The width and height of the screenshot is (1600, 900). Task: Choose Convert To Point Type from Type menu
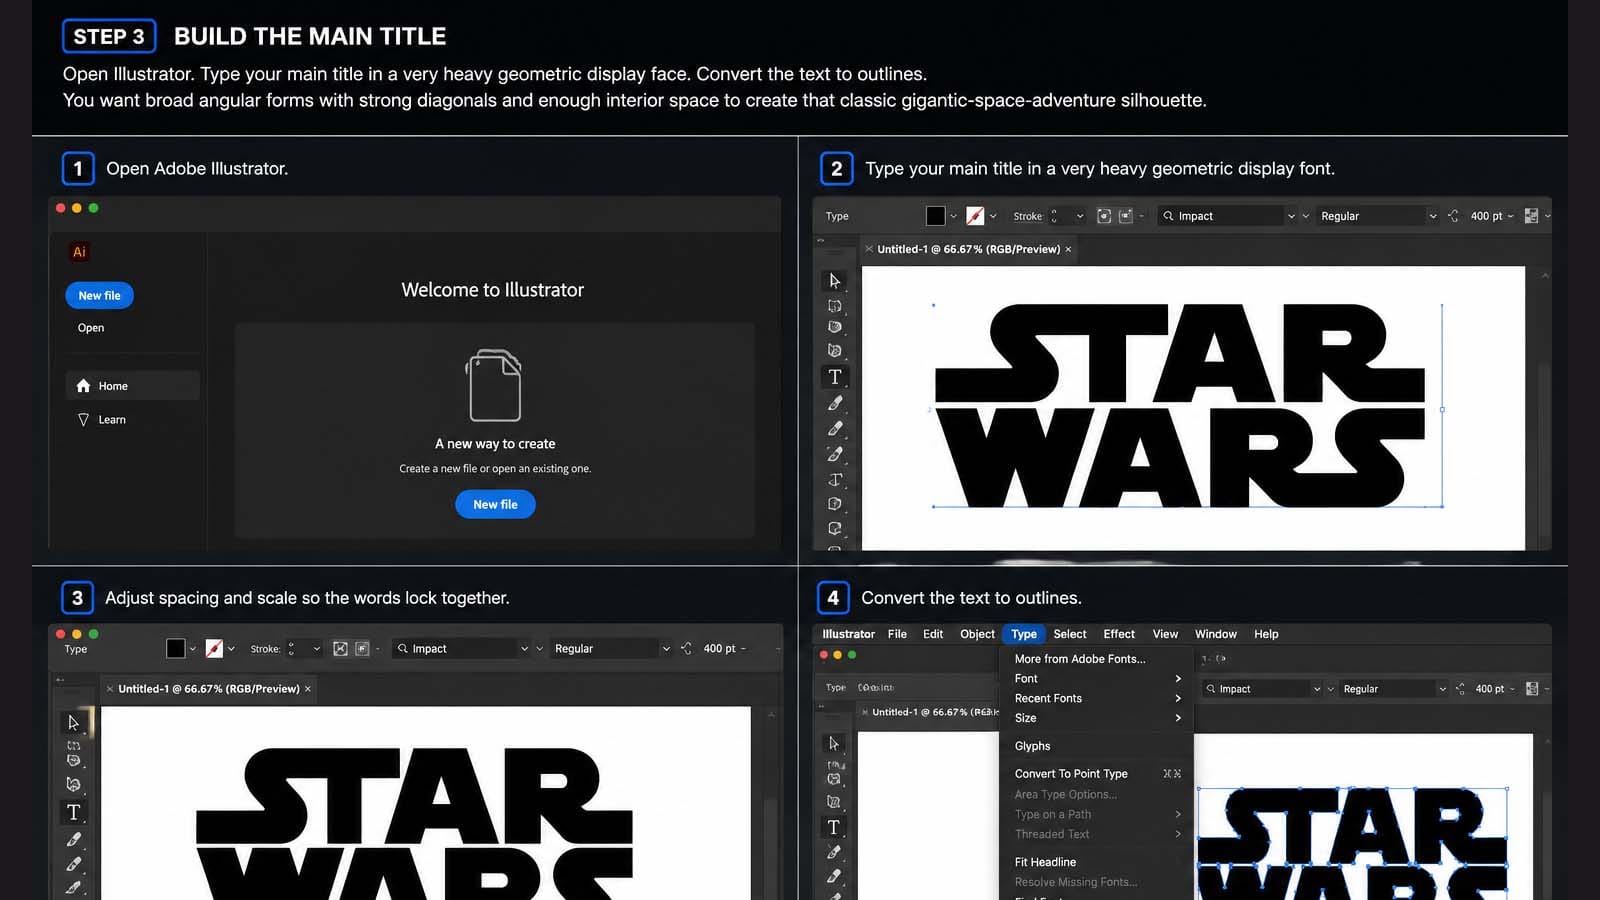click(1097, 774)
